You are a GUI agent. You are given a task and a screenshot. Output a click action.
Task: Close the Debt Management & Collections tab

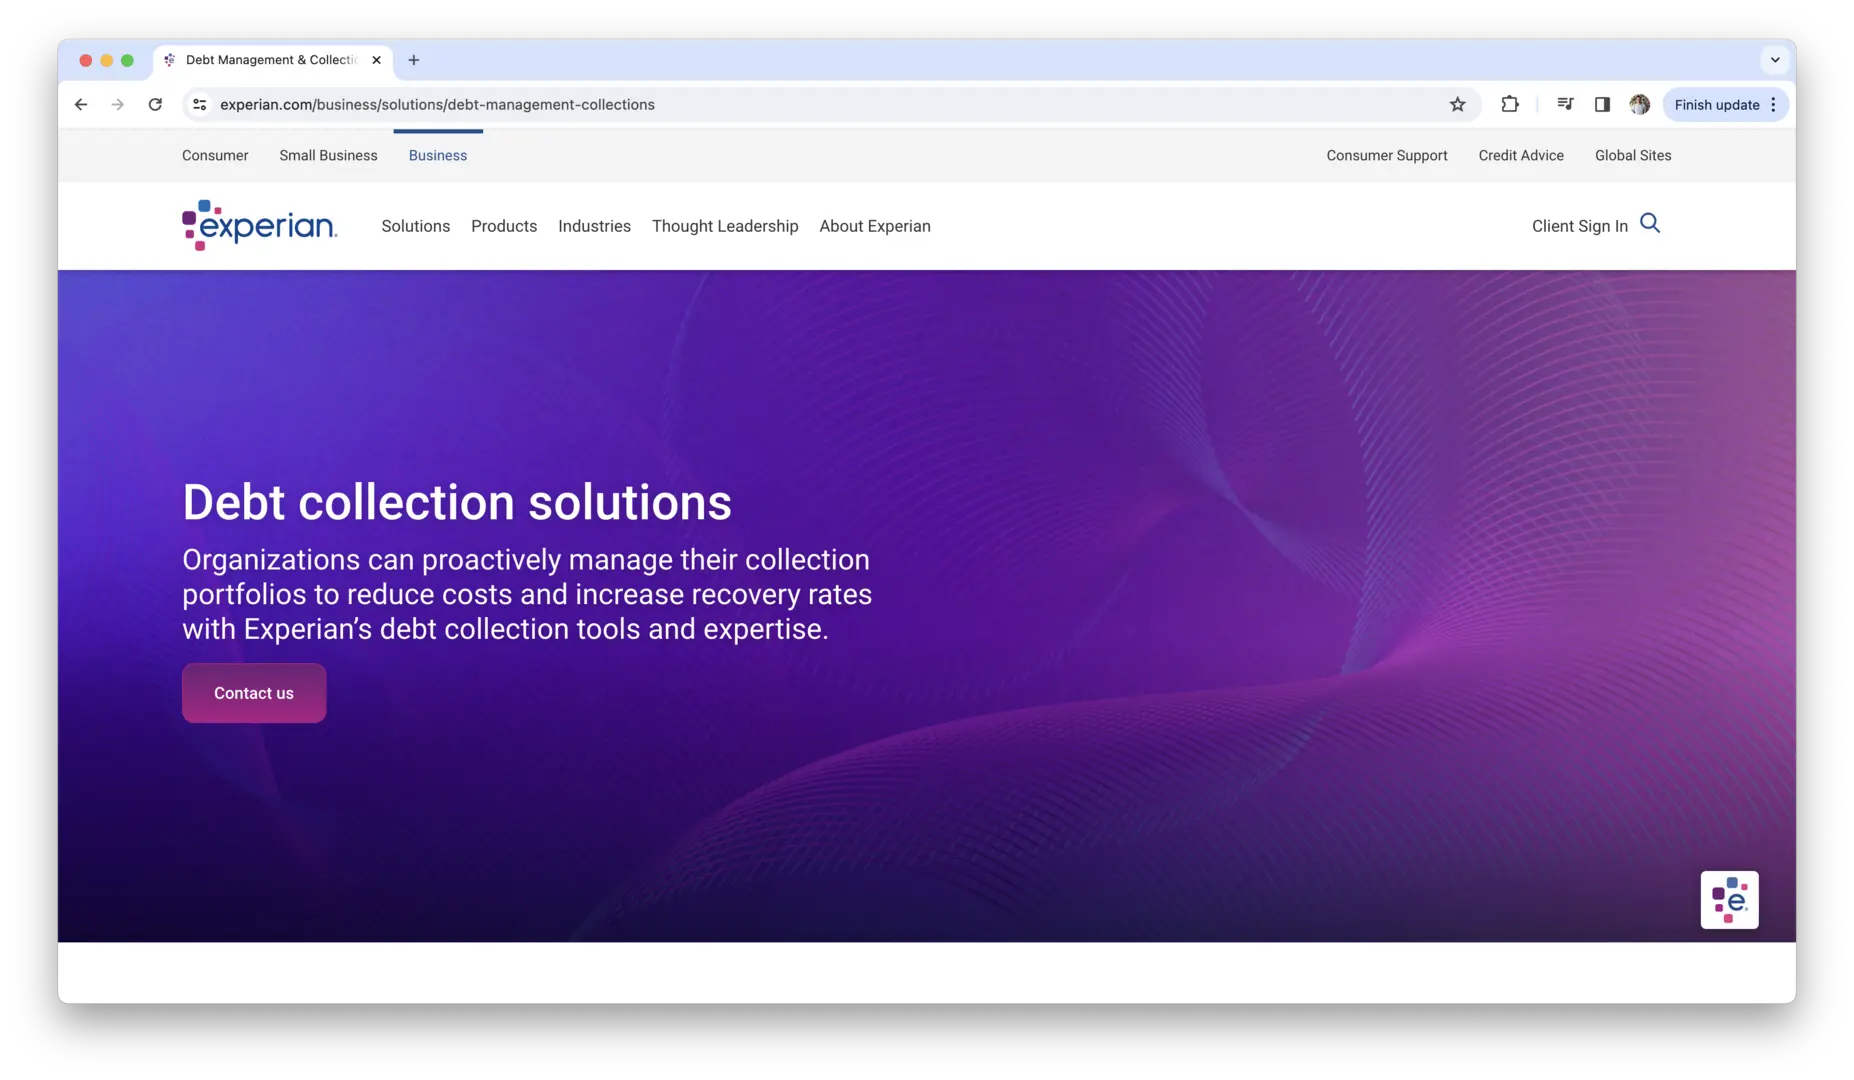click(376, 60)
